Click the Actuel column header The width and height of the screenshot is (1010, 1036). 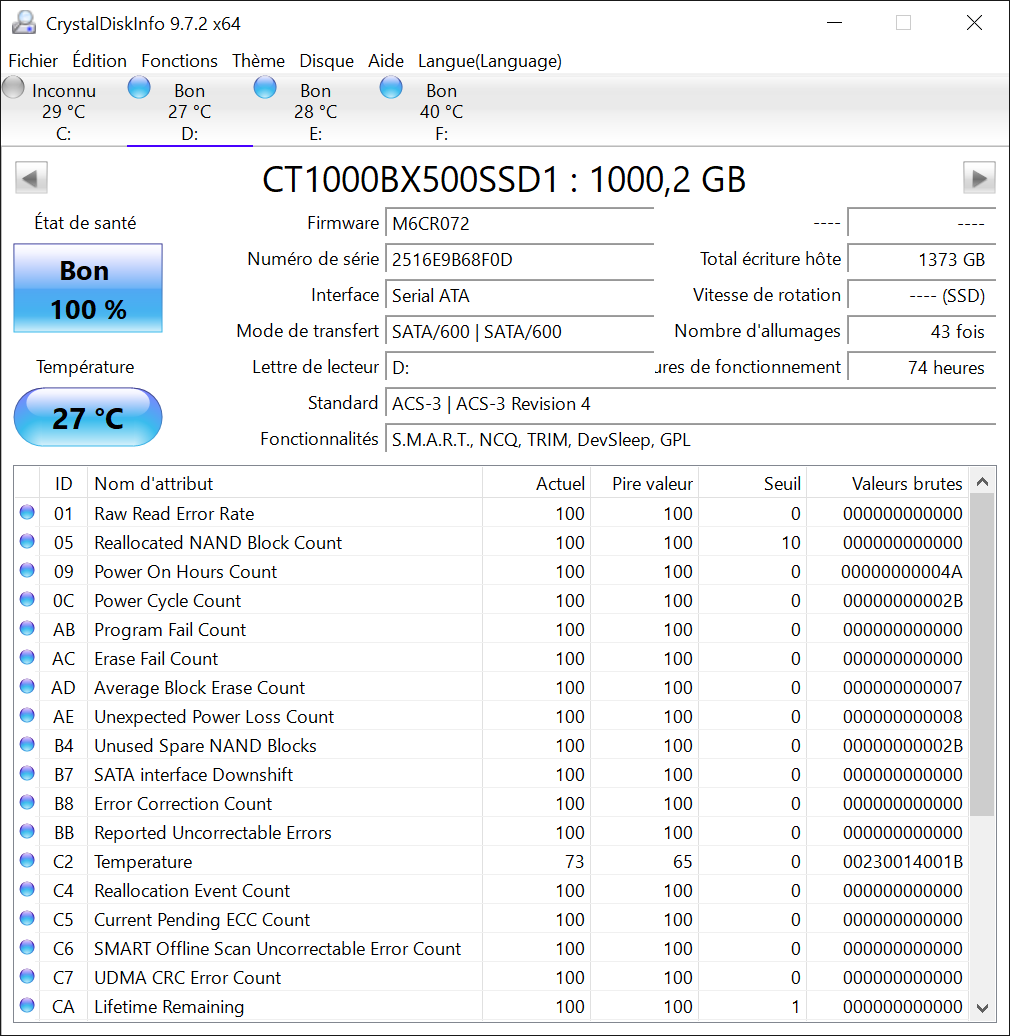536,483
